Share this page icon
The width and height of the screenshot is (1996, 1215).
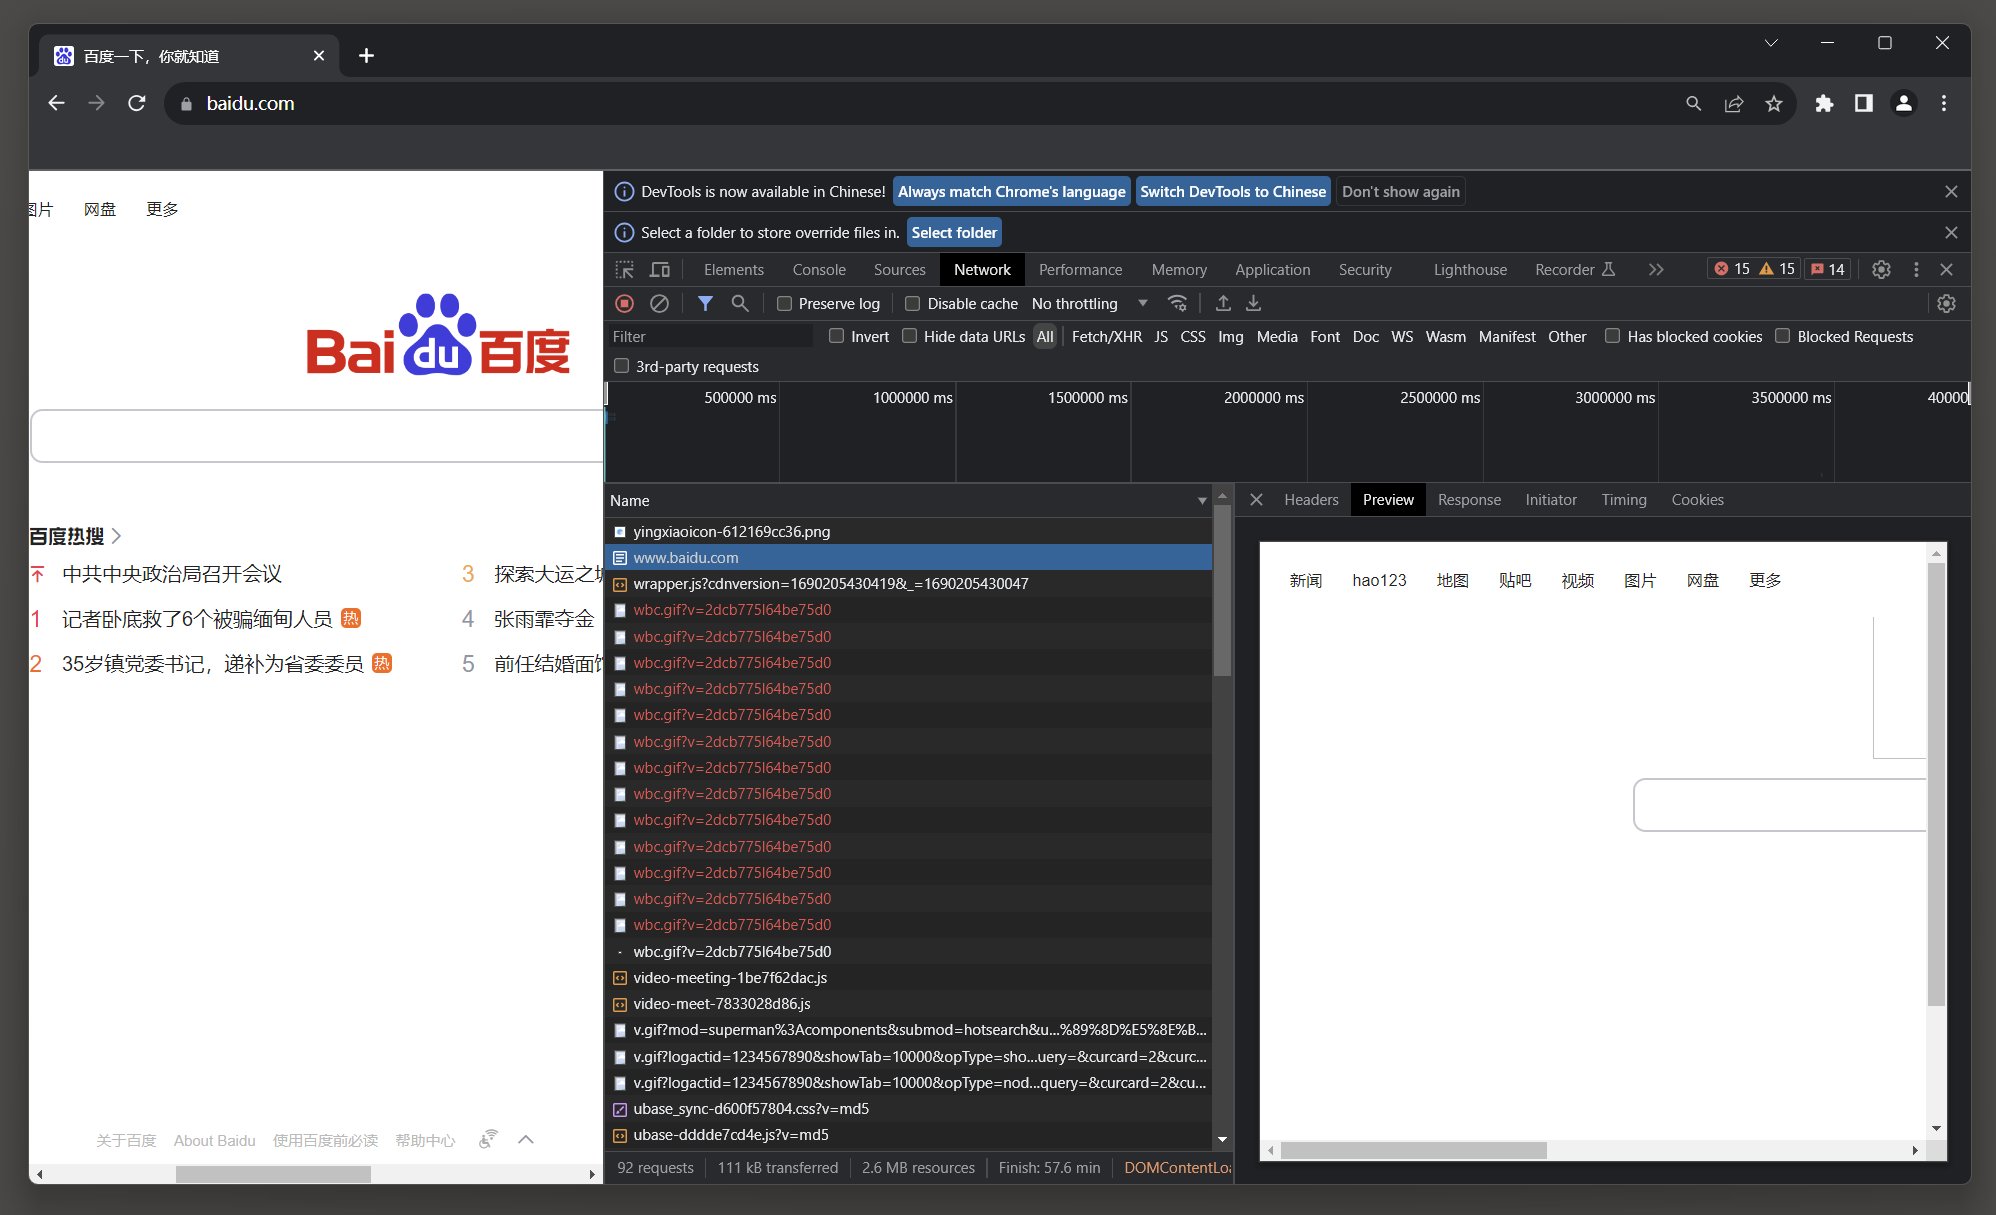click(1734, 103)
